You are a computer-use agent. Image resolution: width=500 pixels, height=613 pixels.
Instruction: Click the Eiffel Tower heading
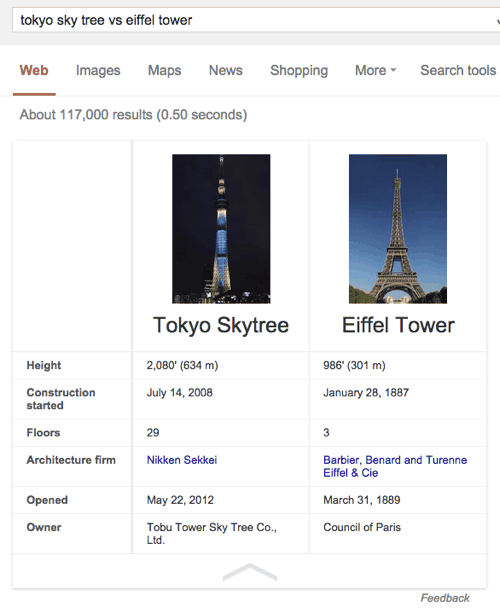(x=398, y=325)
